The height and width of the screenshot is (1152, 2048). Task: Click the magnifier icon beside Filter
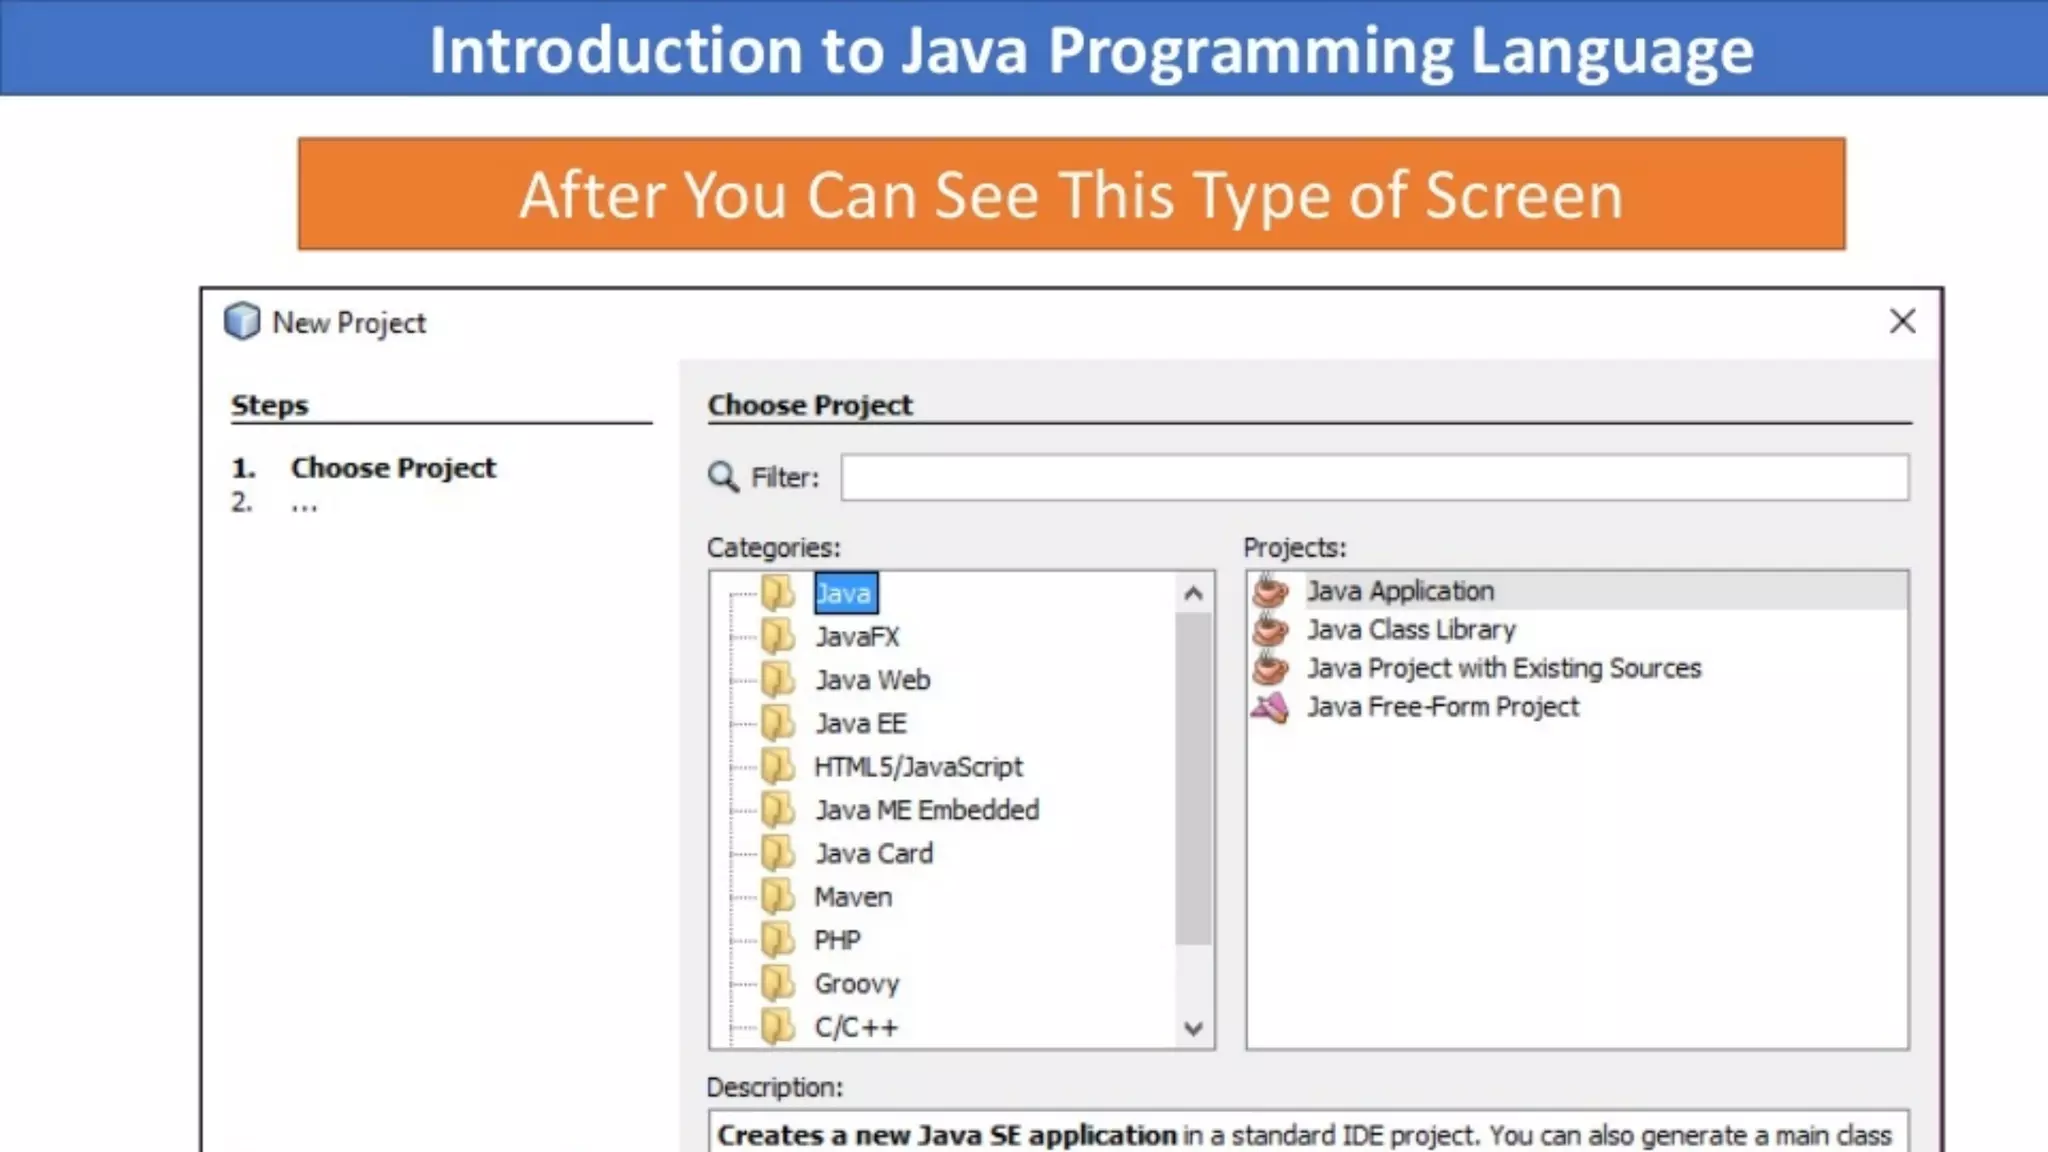click(x=723, y=477)
